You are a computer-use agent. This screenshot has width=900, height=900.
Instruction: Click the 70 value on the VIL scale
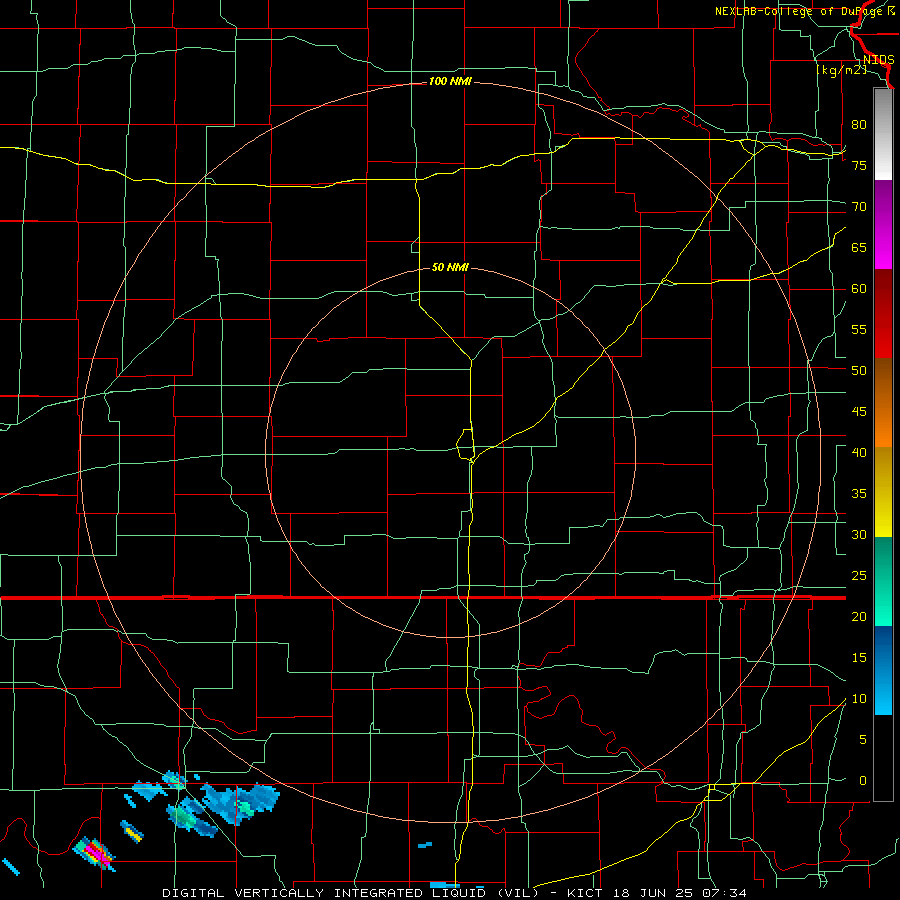coord(859,207)
